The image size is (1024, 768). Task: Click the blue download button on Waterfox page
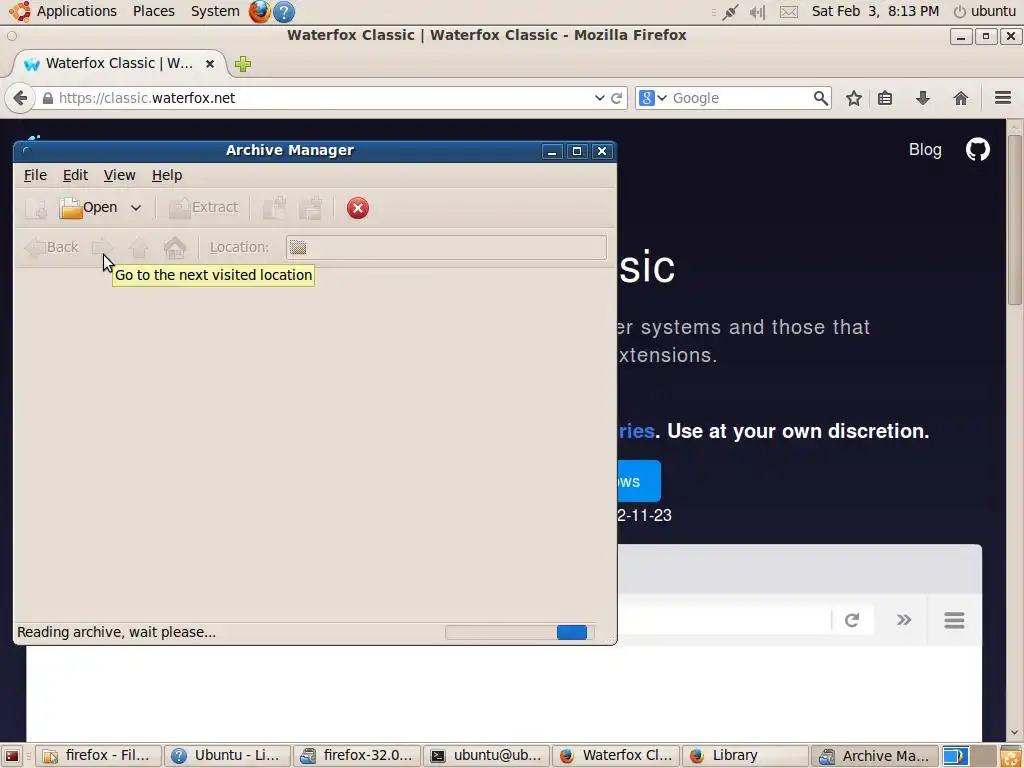pos(639,481)
